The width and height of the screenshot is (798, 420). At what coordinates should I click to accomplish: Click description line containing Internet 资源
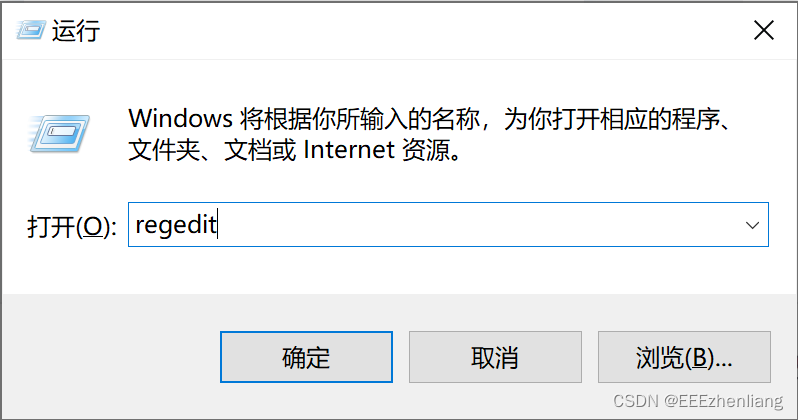tap(294, 150)
